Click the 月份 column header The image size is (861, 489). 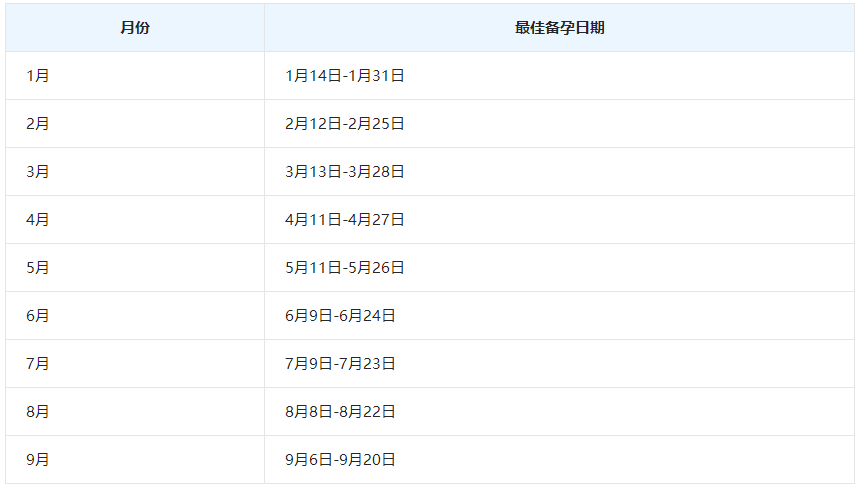pos(135,28)
